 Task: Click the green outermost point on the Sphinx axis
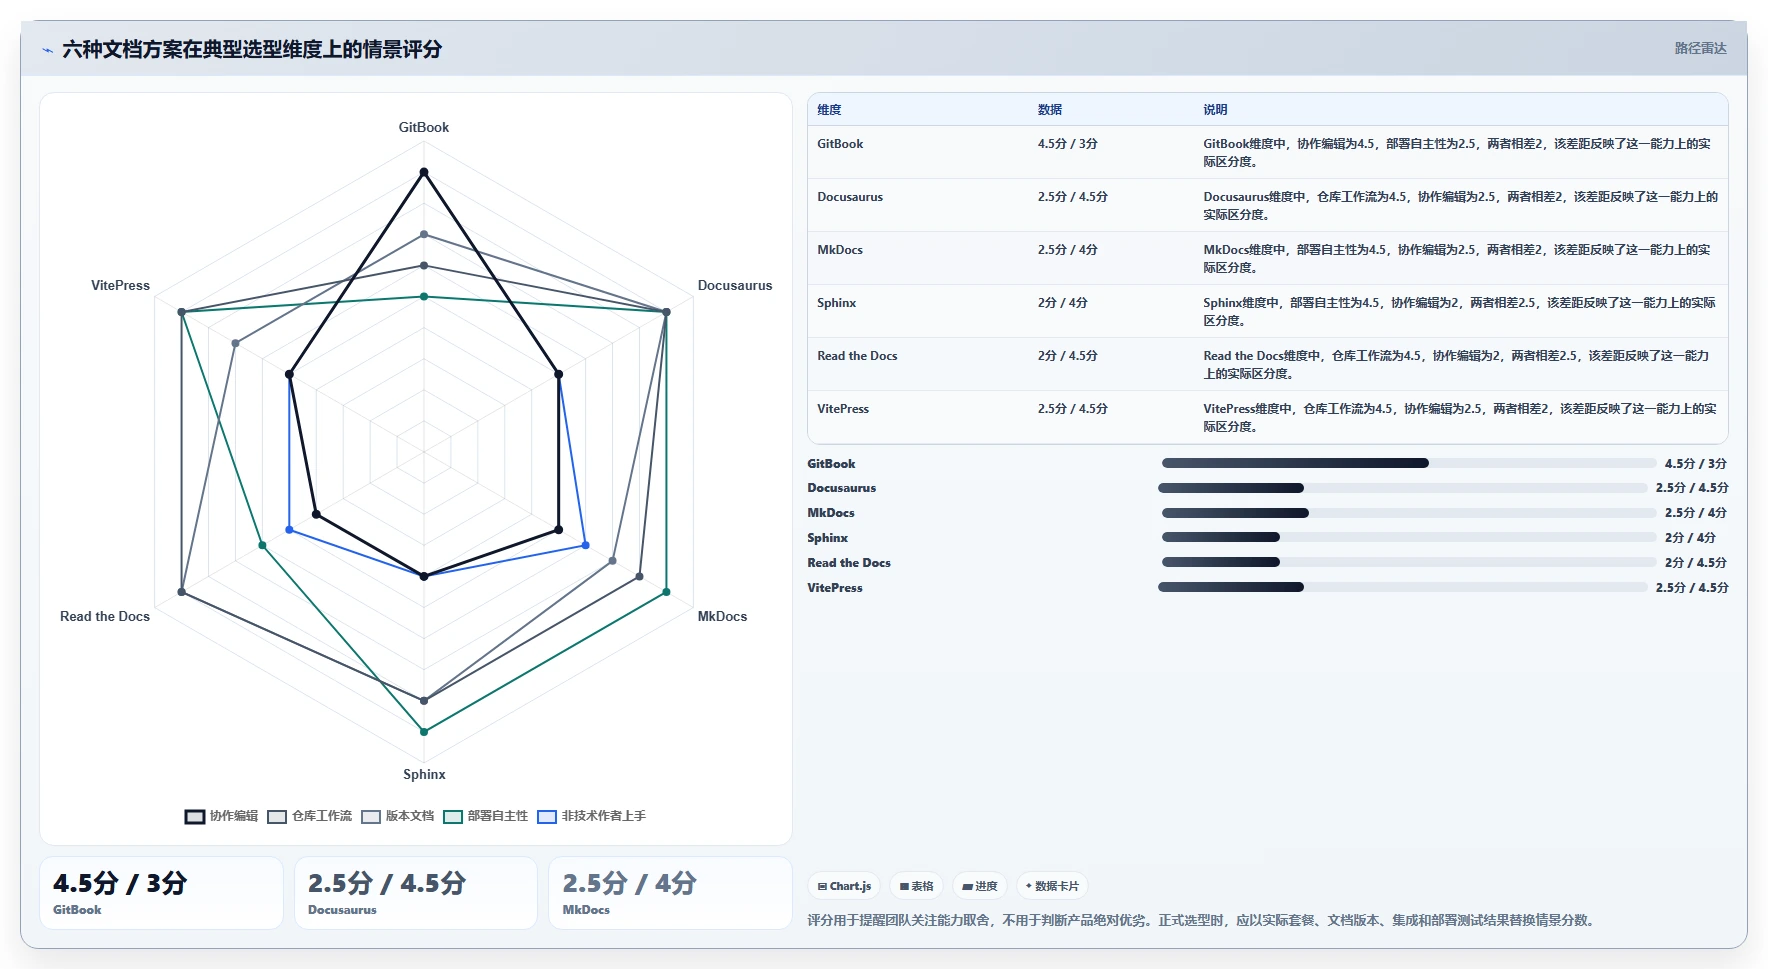point(424,731)
